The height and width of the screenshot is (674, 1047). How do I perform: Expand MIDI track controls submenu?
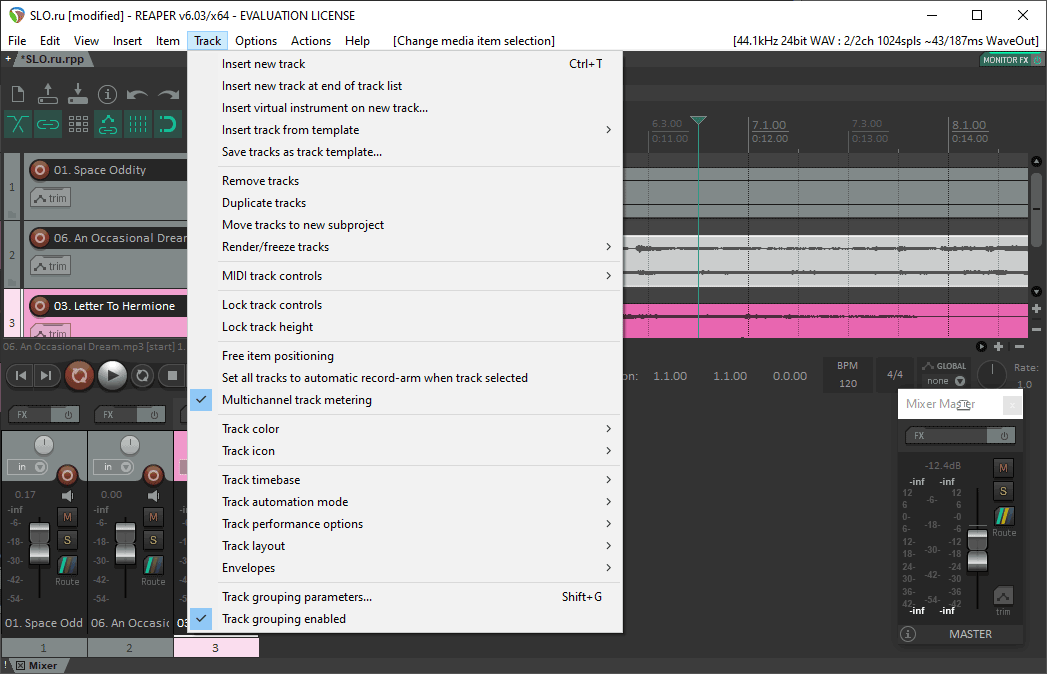pos(405,276)
